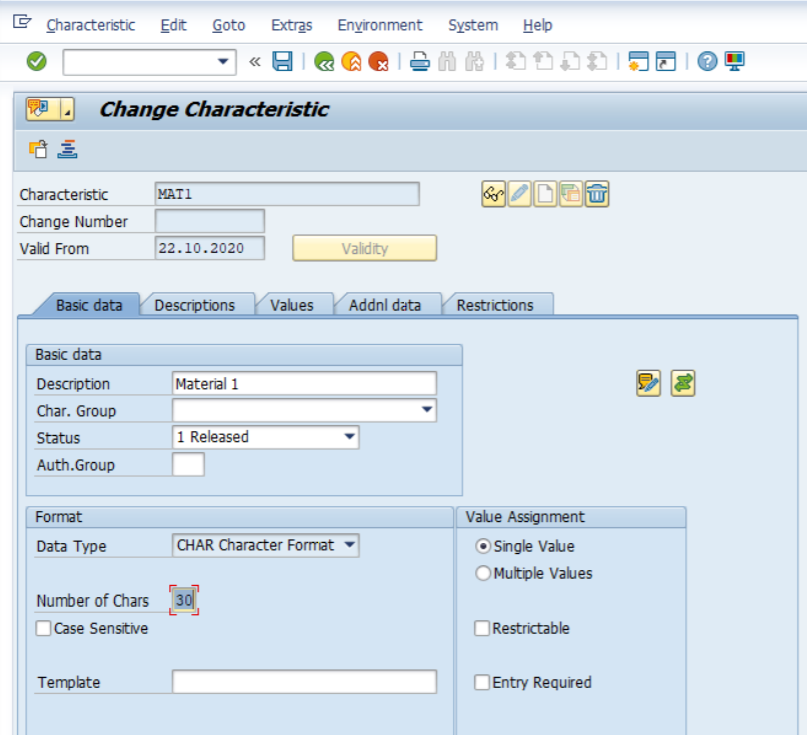807x735 pixels.
Task: Open the command field dropdown
Action: (x=223, y=62)
